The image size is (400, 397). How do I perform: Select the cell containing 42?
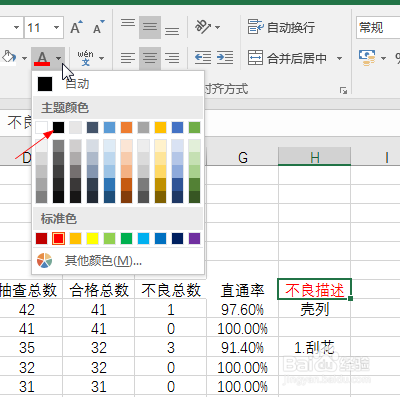(31, 309)
